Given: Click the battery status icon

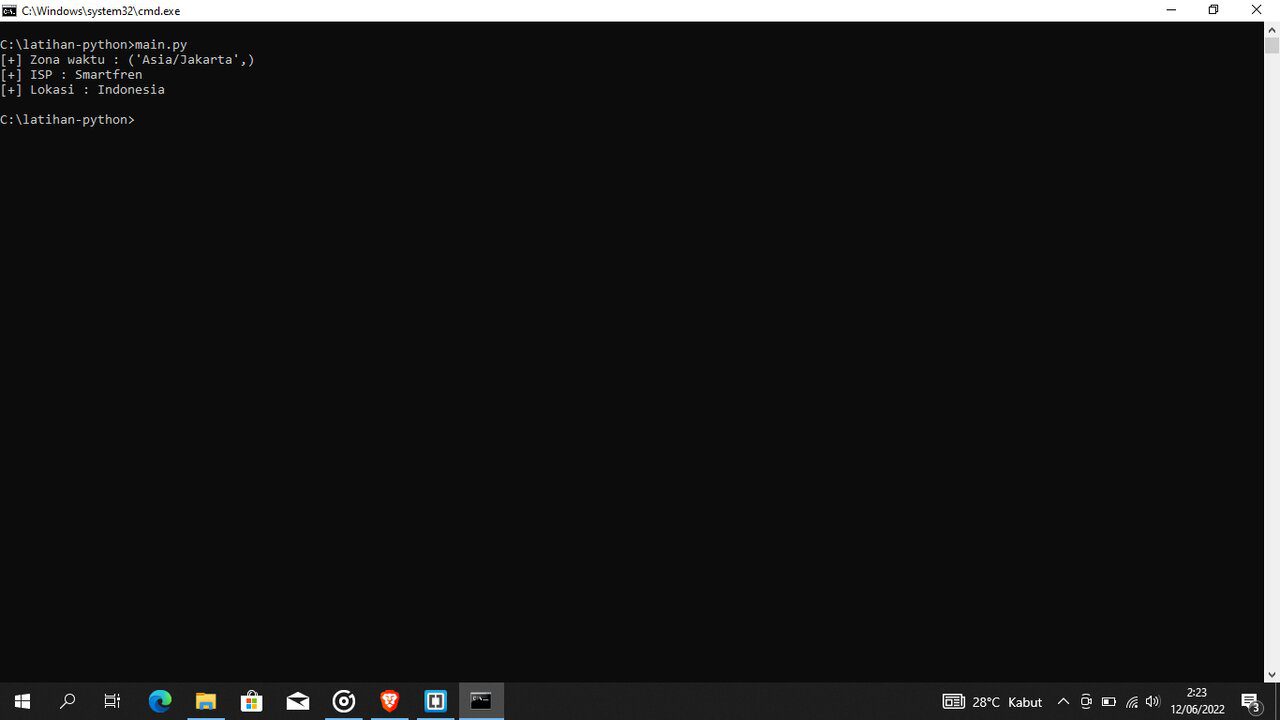Looking at the screenshot, I should 1108,702.
